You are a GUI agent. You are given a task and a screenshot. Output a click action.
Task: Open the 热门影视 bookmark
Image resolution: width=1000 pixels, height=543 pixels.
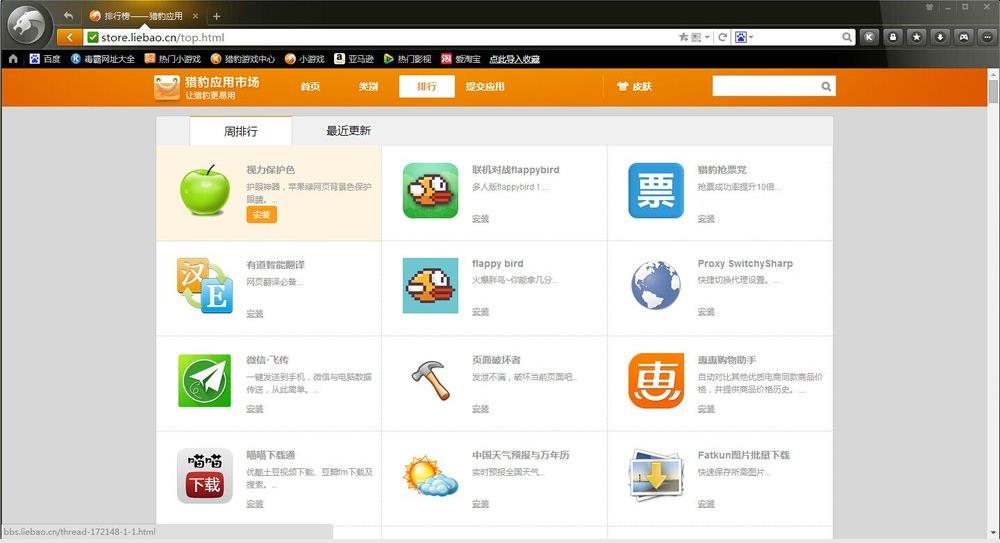click(x=408, y=59)
